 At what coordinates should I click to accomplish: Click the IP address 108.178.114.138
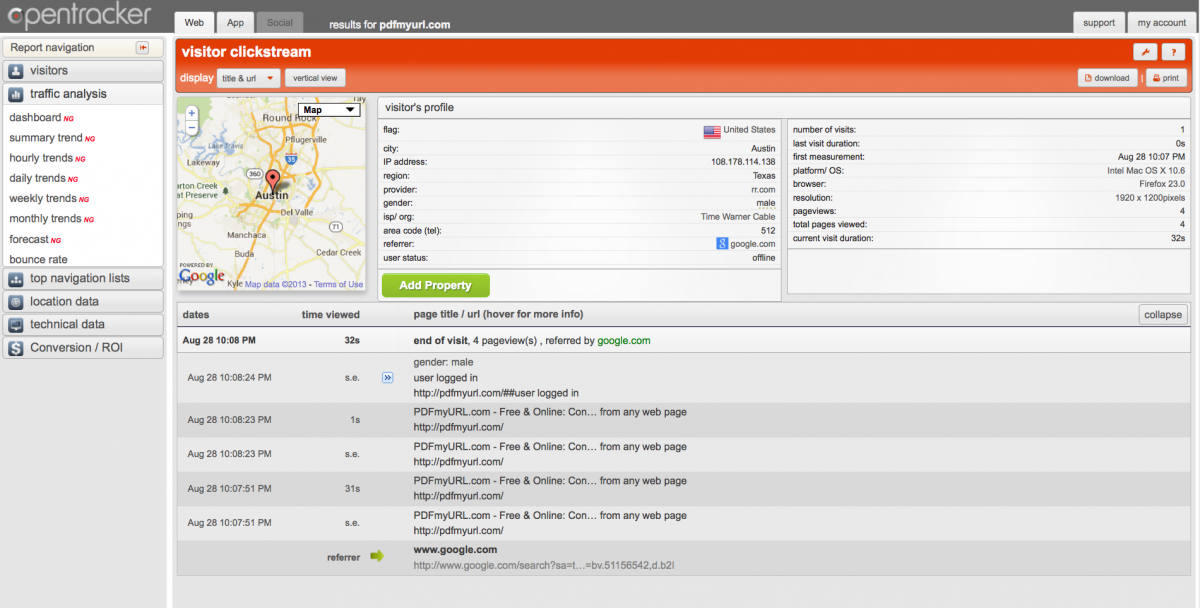pyautogui.click(x=743, y=161)
